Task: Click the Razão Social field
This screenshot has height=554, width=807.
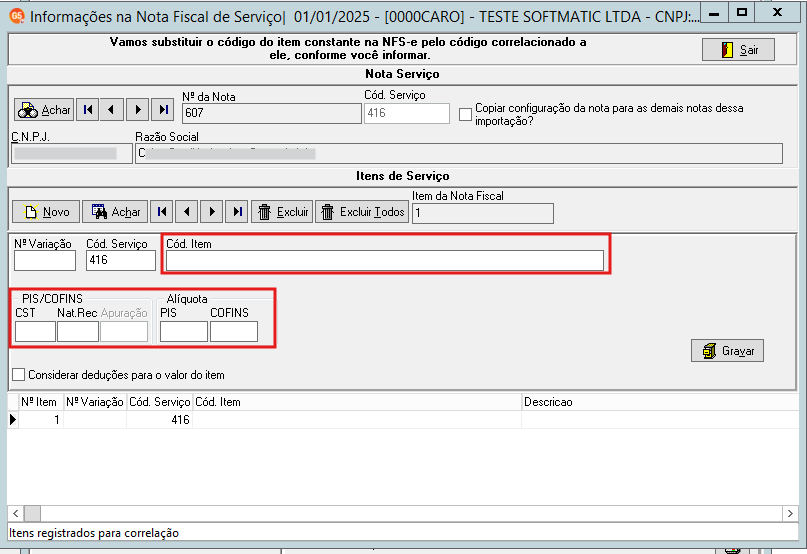Action: click(x=459, y=153)
